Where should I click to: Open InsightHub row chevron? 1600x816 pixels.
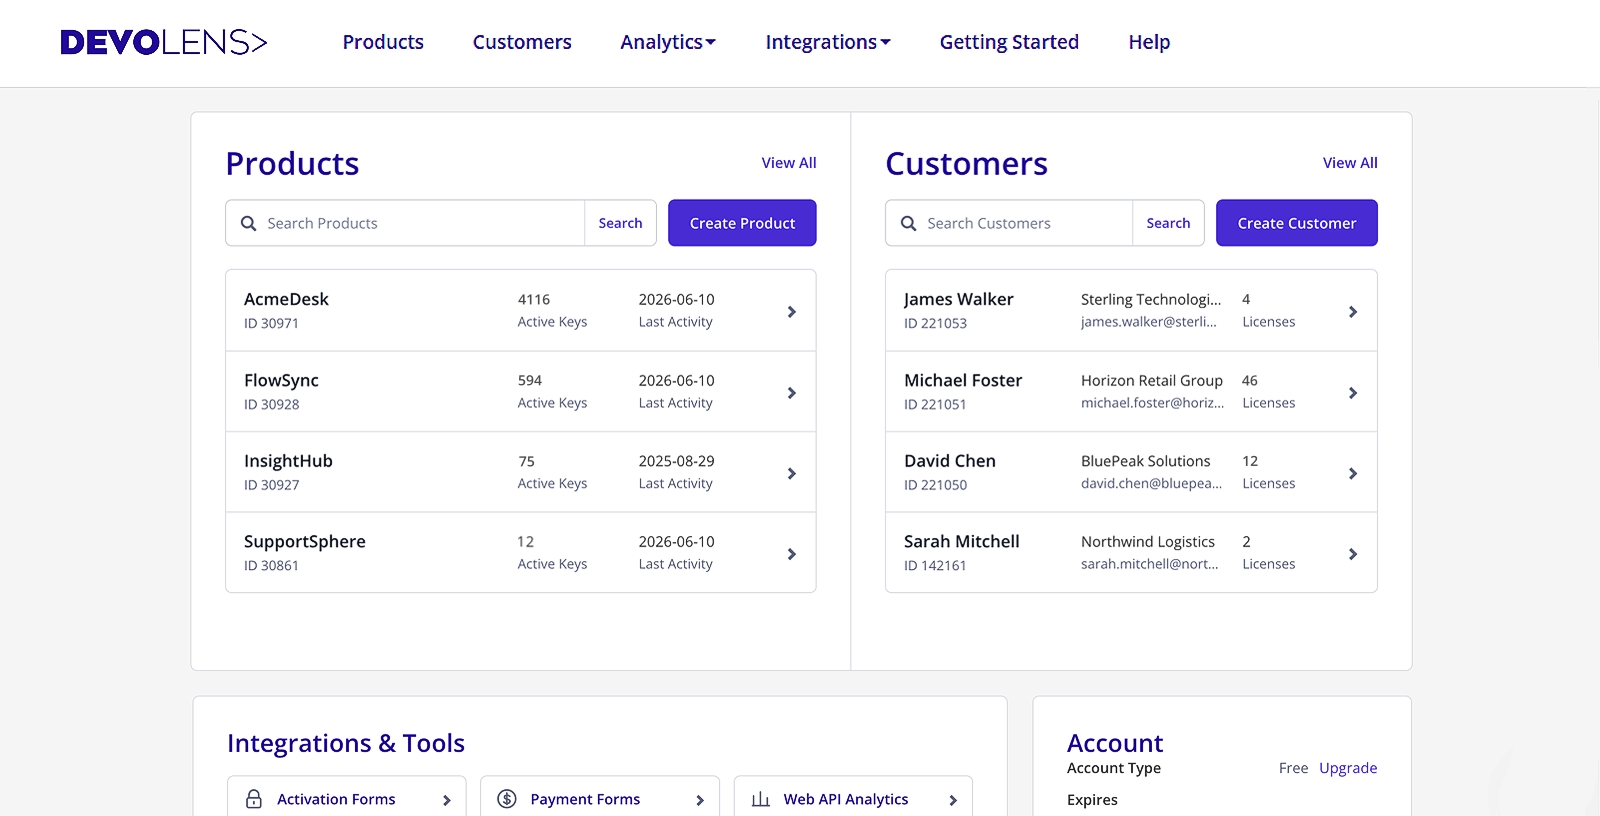point(792,473)
